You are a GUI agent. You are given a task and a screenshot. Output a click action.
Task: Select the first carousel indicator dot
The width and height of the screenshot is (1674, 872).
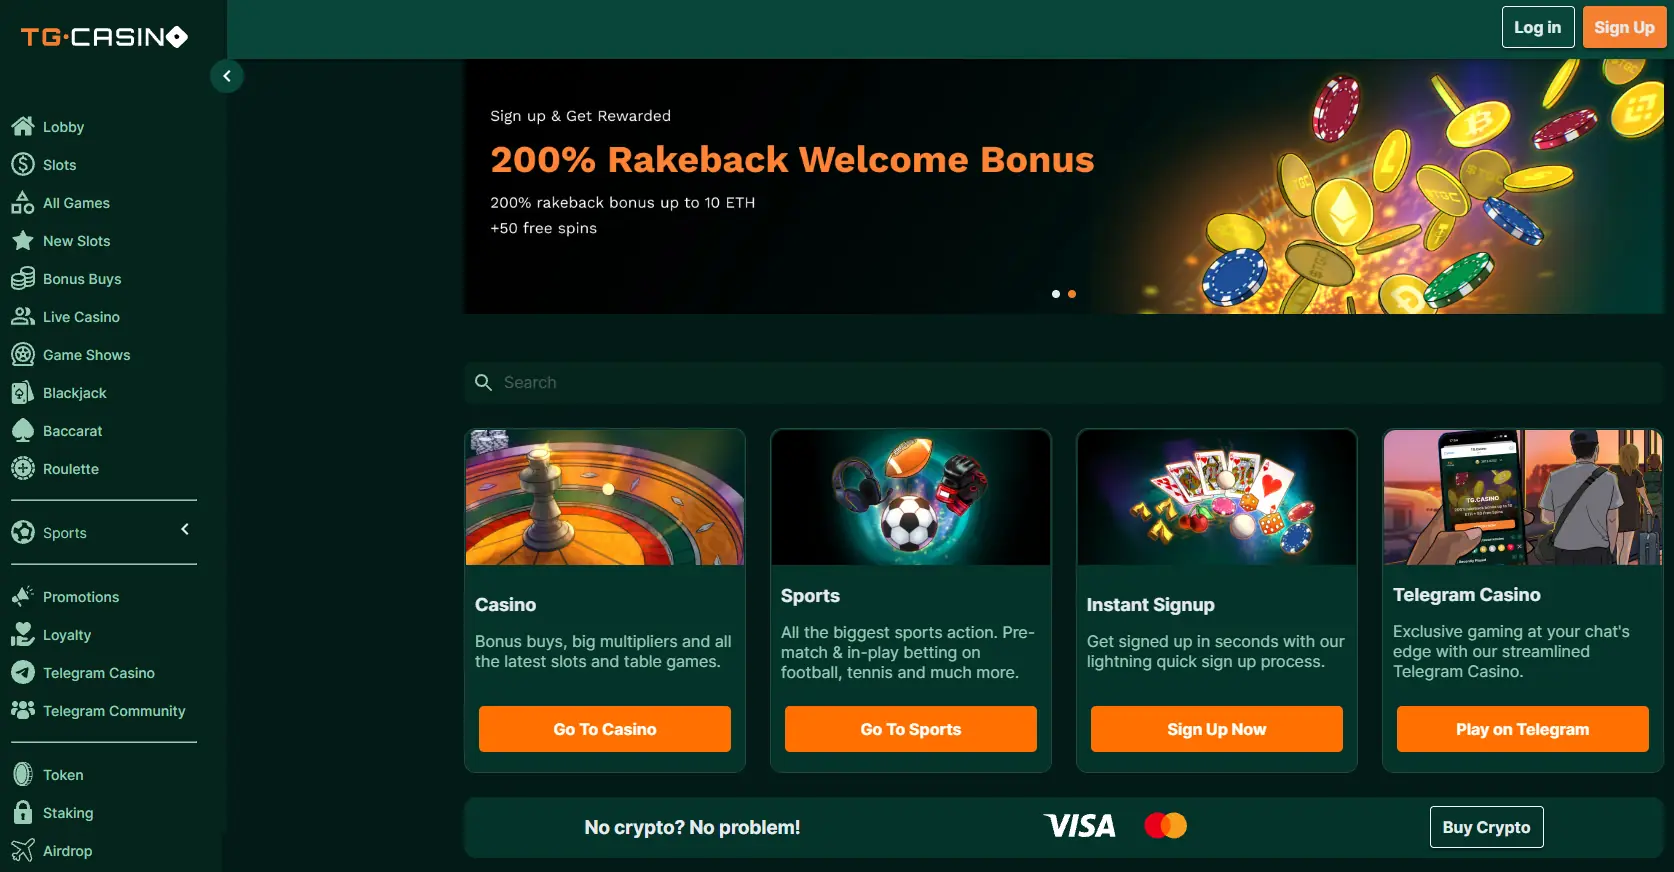pyautogui.click(x=1055, y=294)
